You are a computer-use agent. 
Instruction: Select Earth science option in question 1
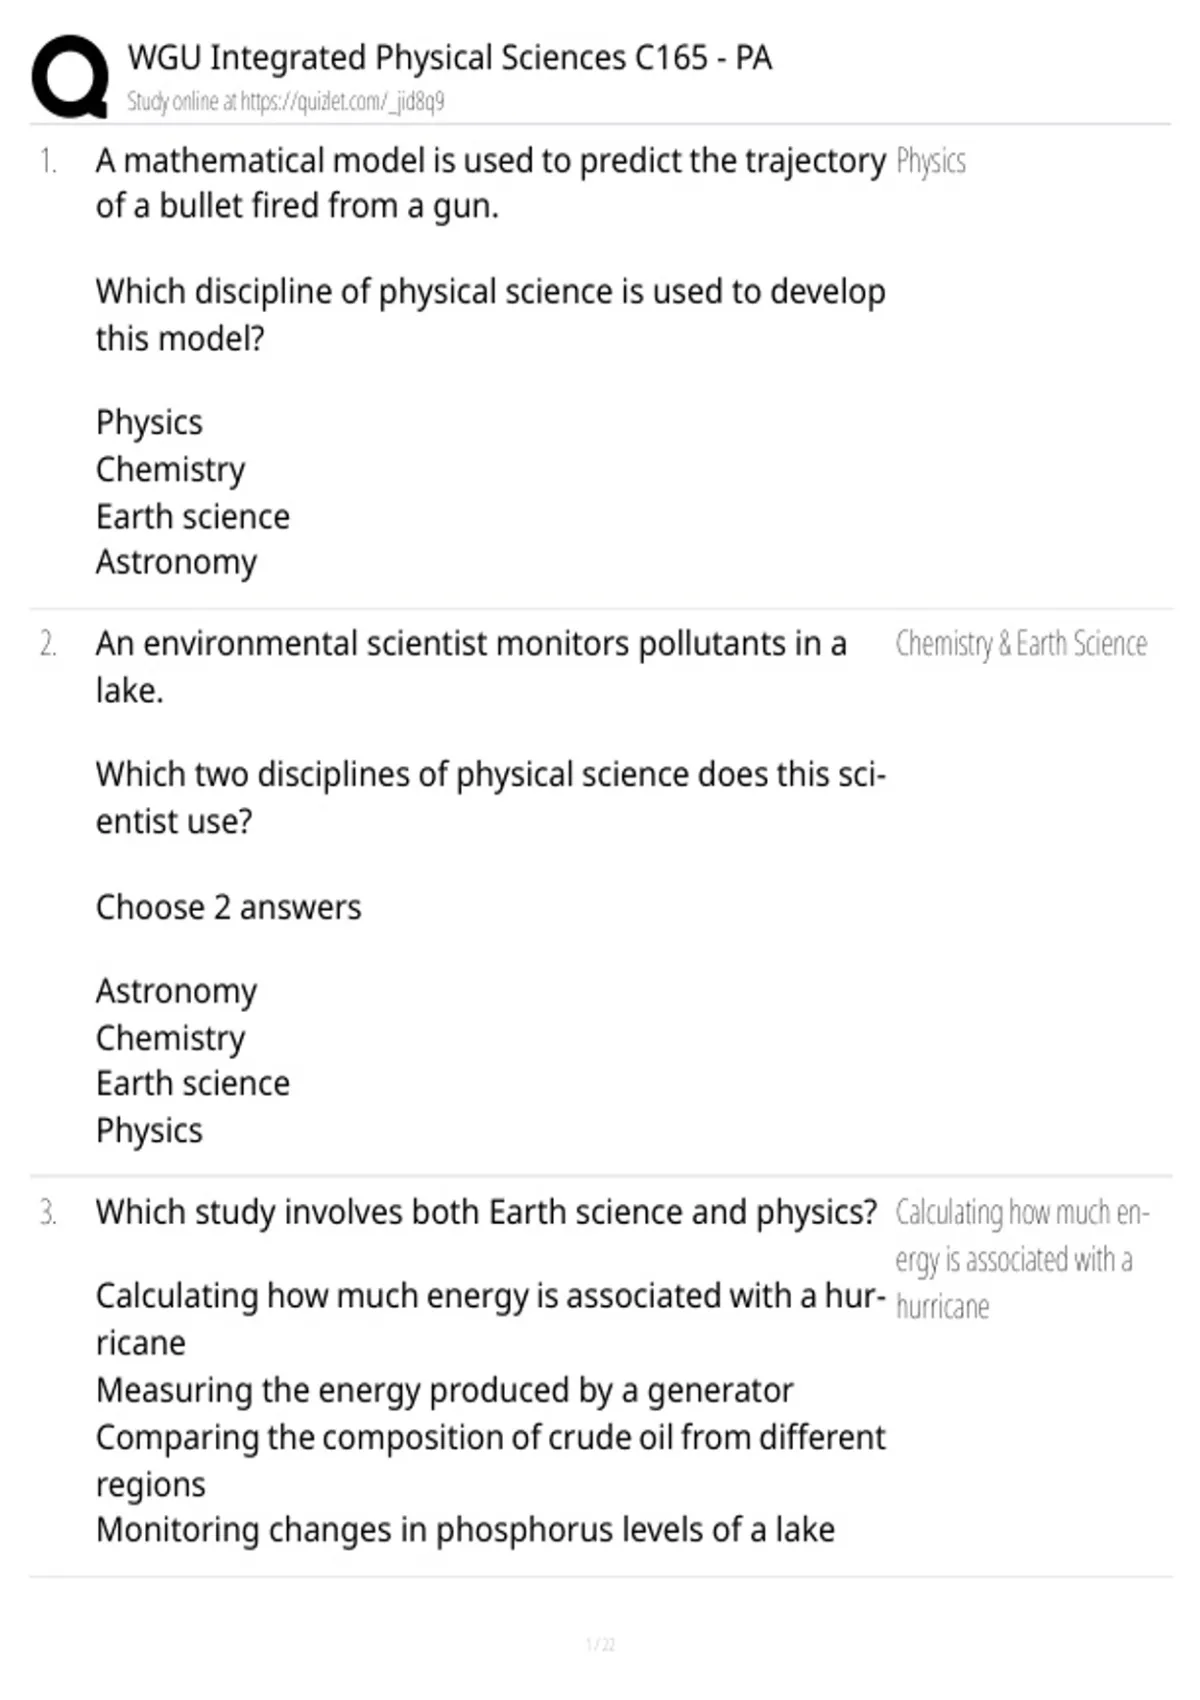pos(193,517)
